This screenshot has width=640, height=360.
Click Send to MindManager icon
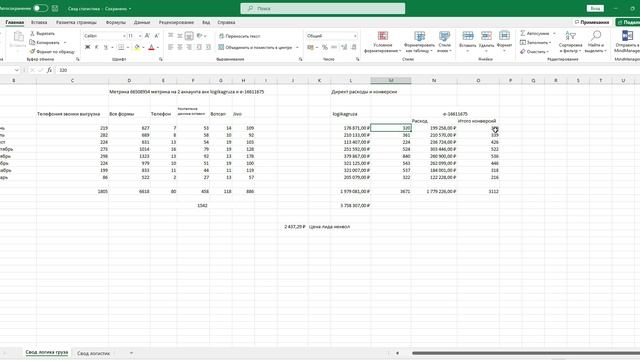pyautogui.click(x=627, y=36)
